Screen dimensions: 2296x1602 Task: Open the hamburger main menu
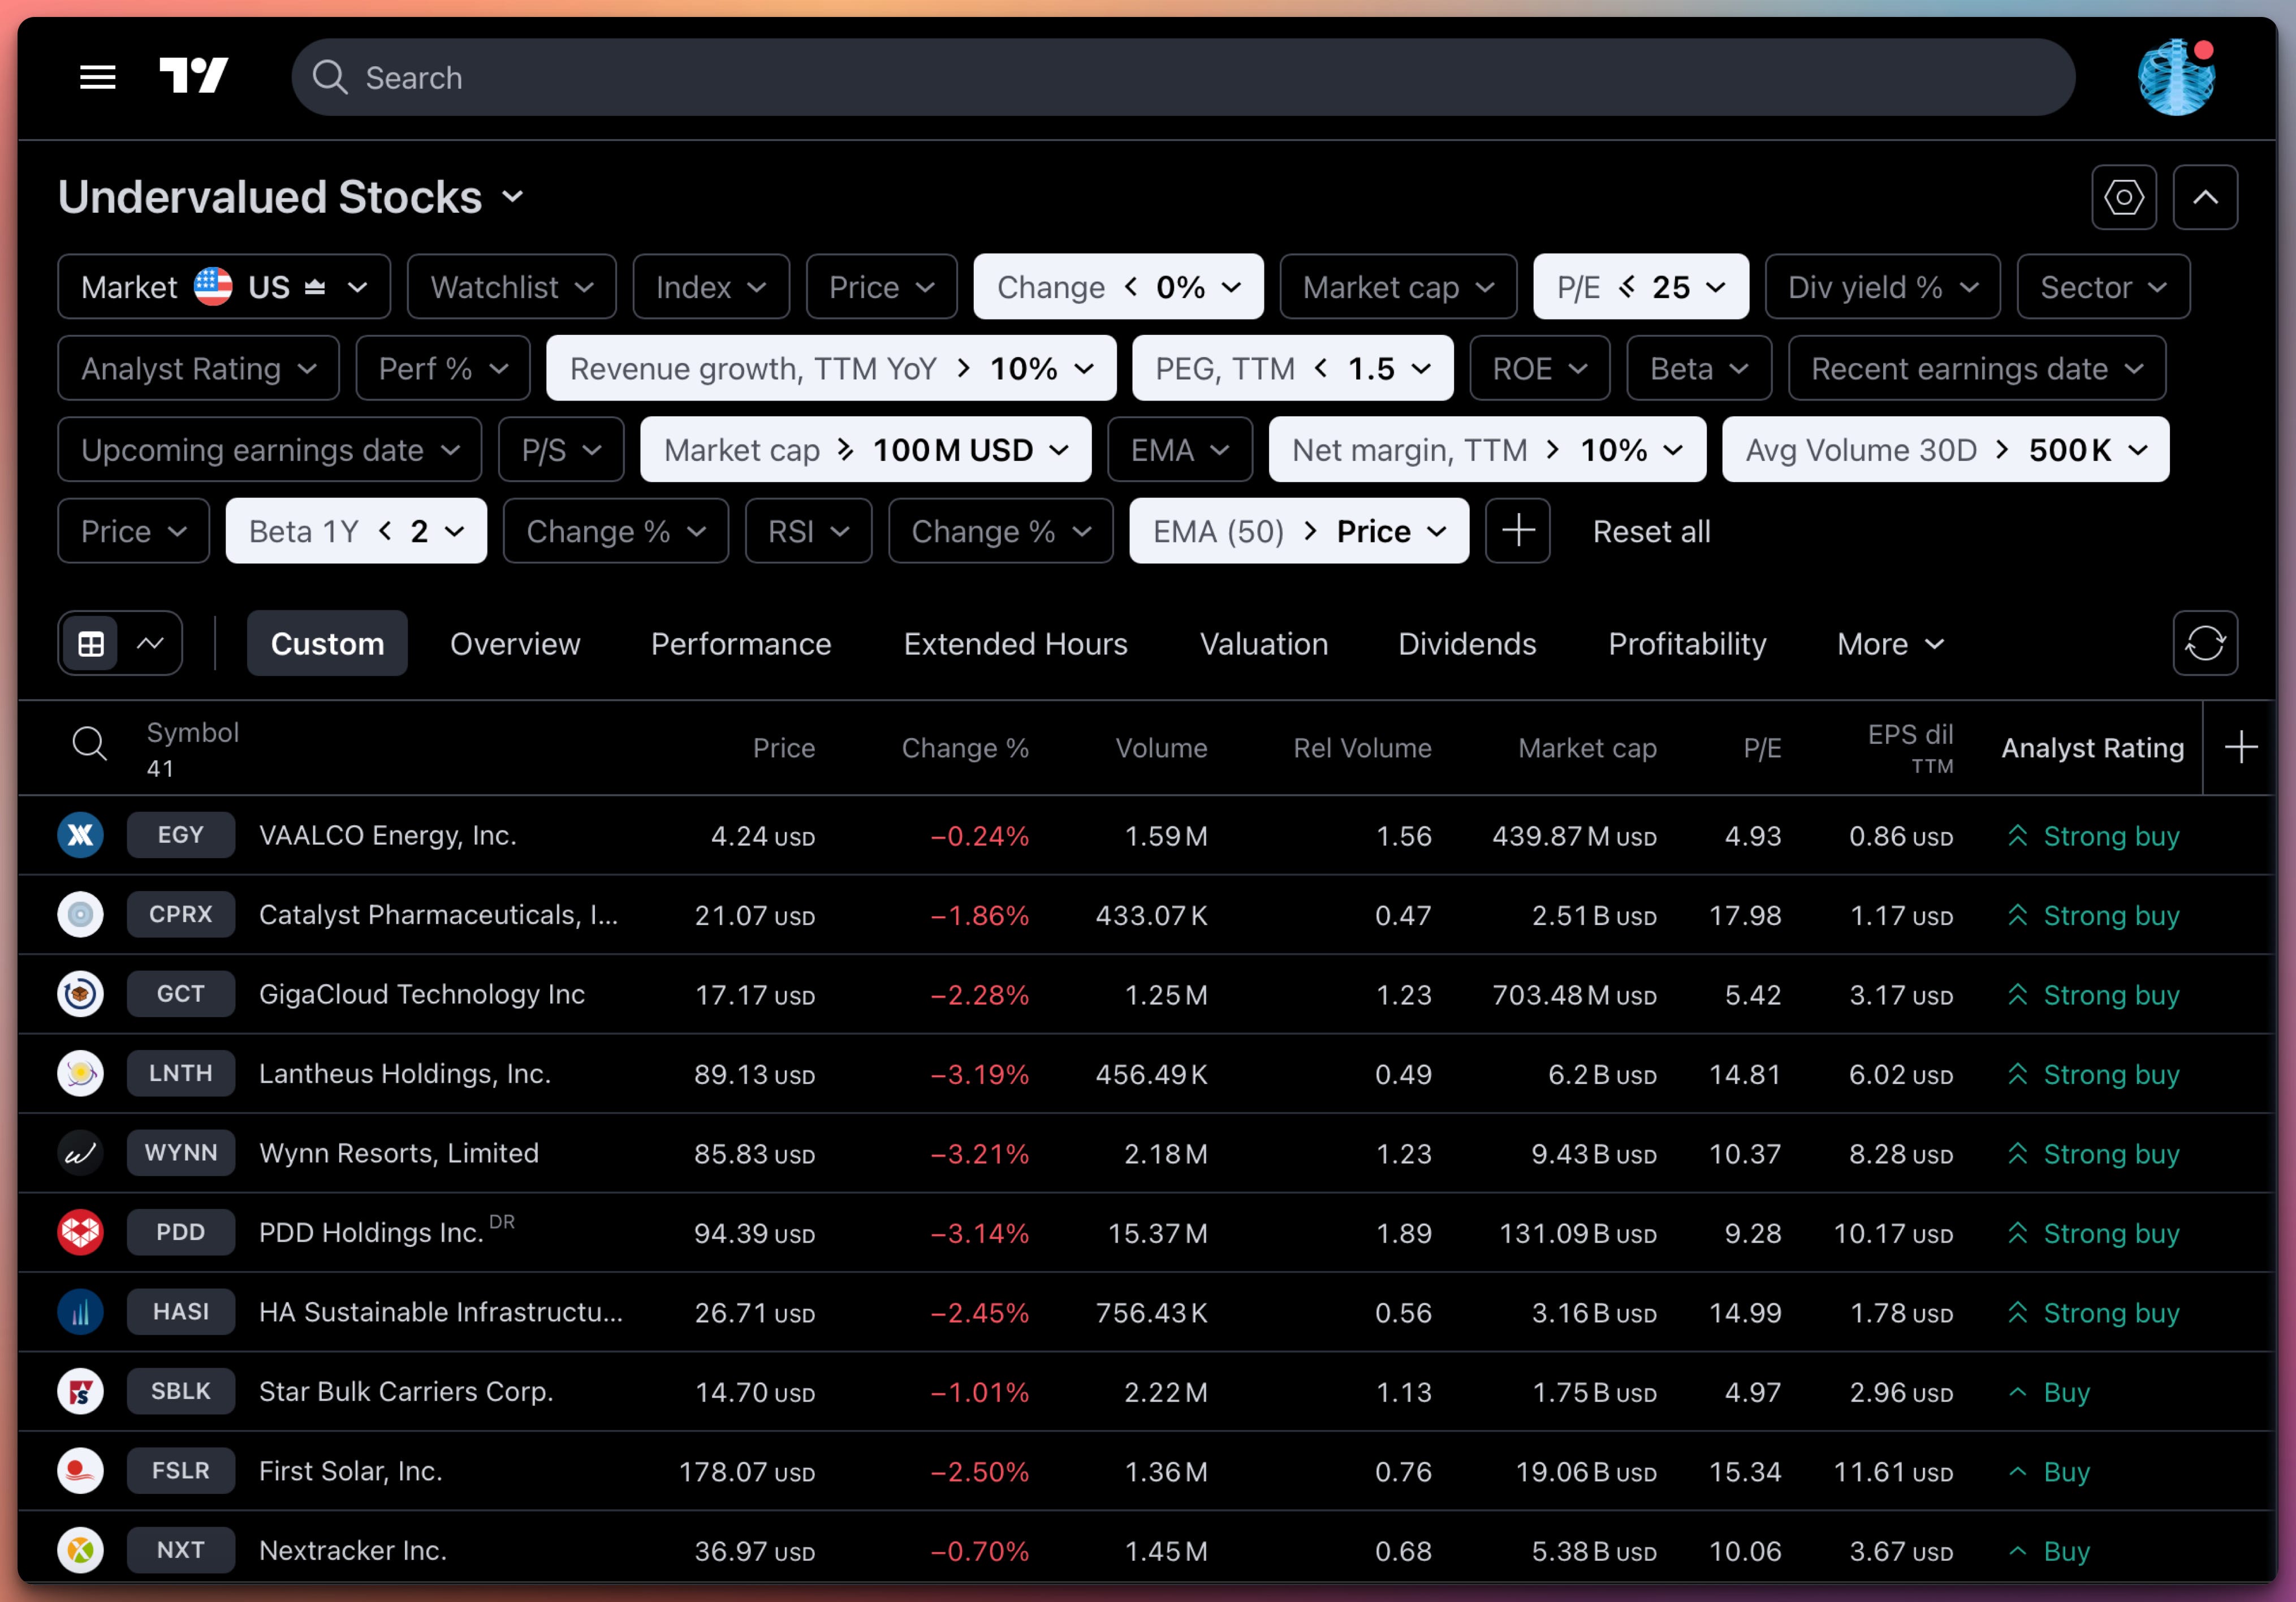[97, 77]
